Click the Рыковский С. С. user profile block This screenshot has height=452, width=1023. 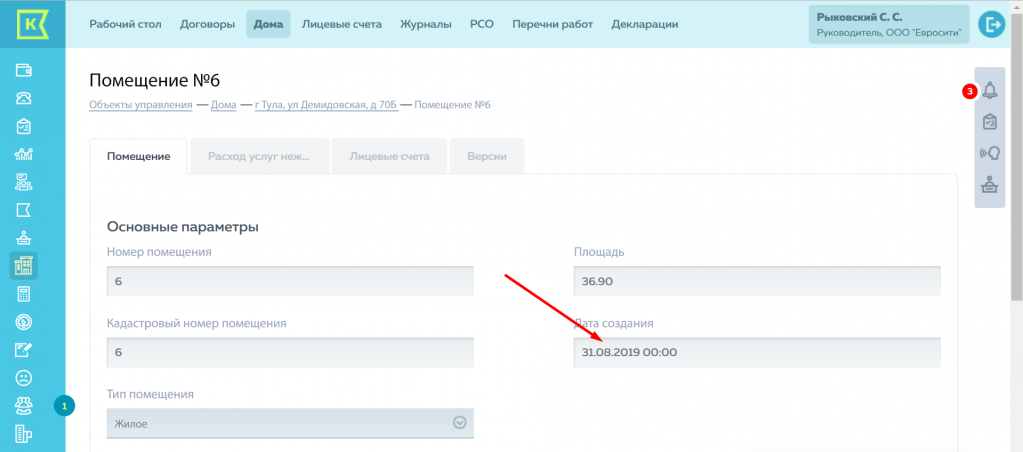889,25
